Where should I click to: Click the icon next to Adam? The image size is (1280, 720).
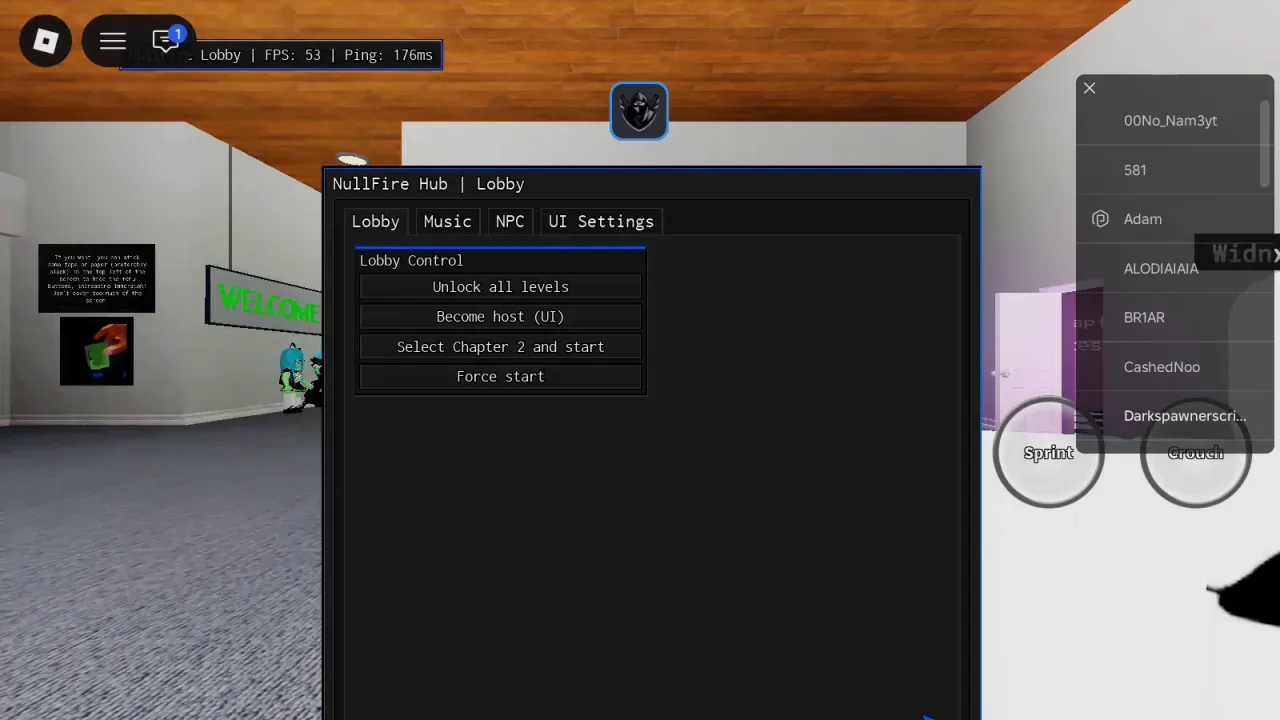coord(1100,219)
